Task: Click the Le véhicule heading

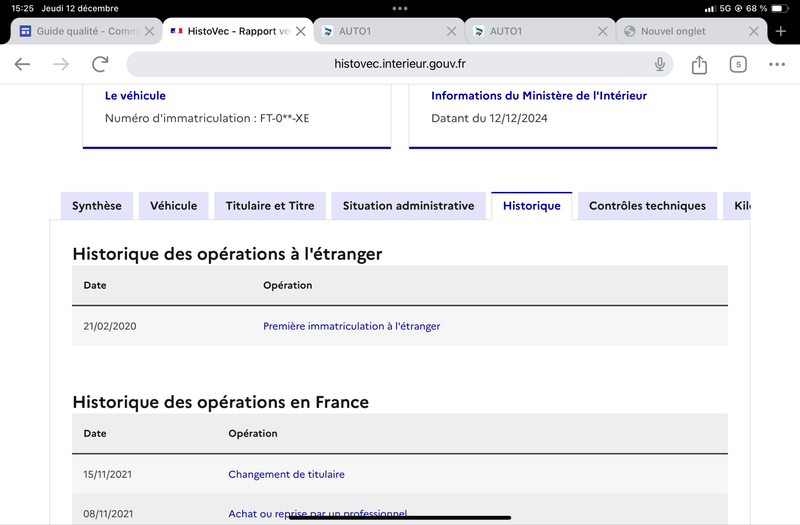Action: [135, 96]
